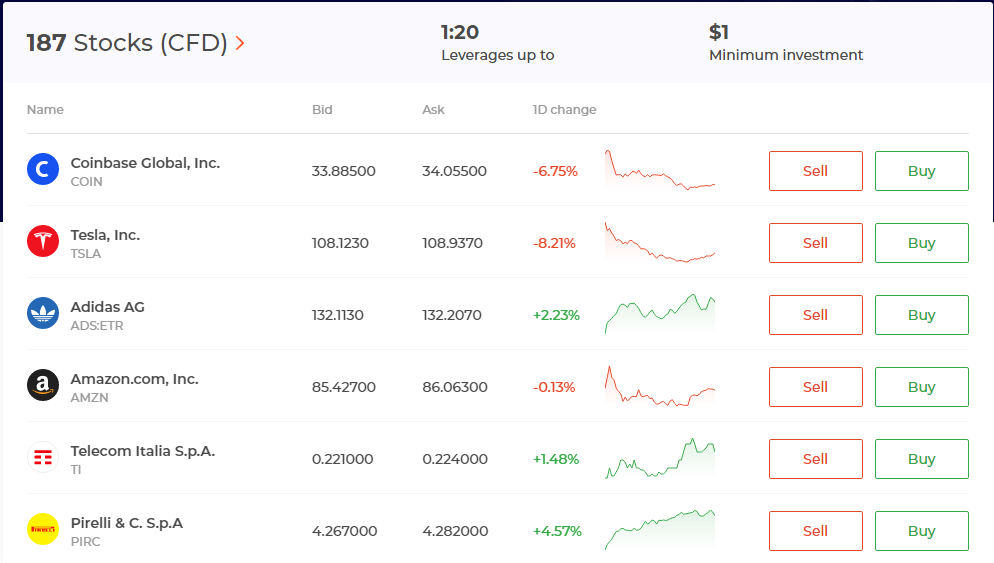The image size is (994, 563).
Task: Open the Telecom Italia 1D price chart
Action: click(660, 458)
